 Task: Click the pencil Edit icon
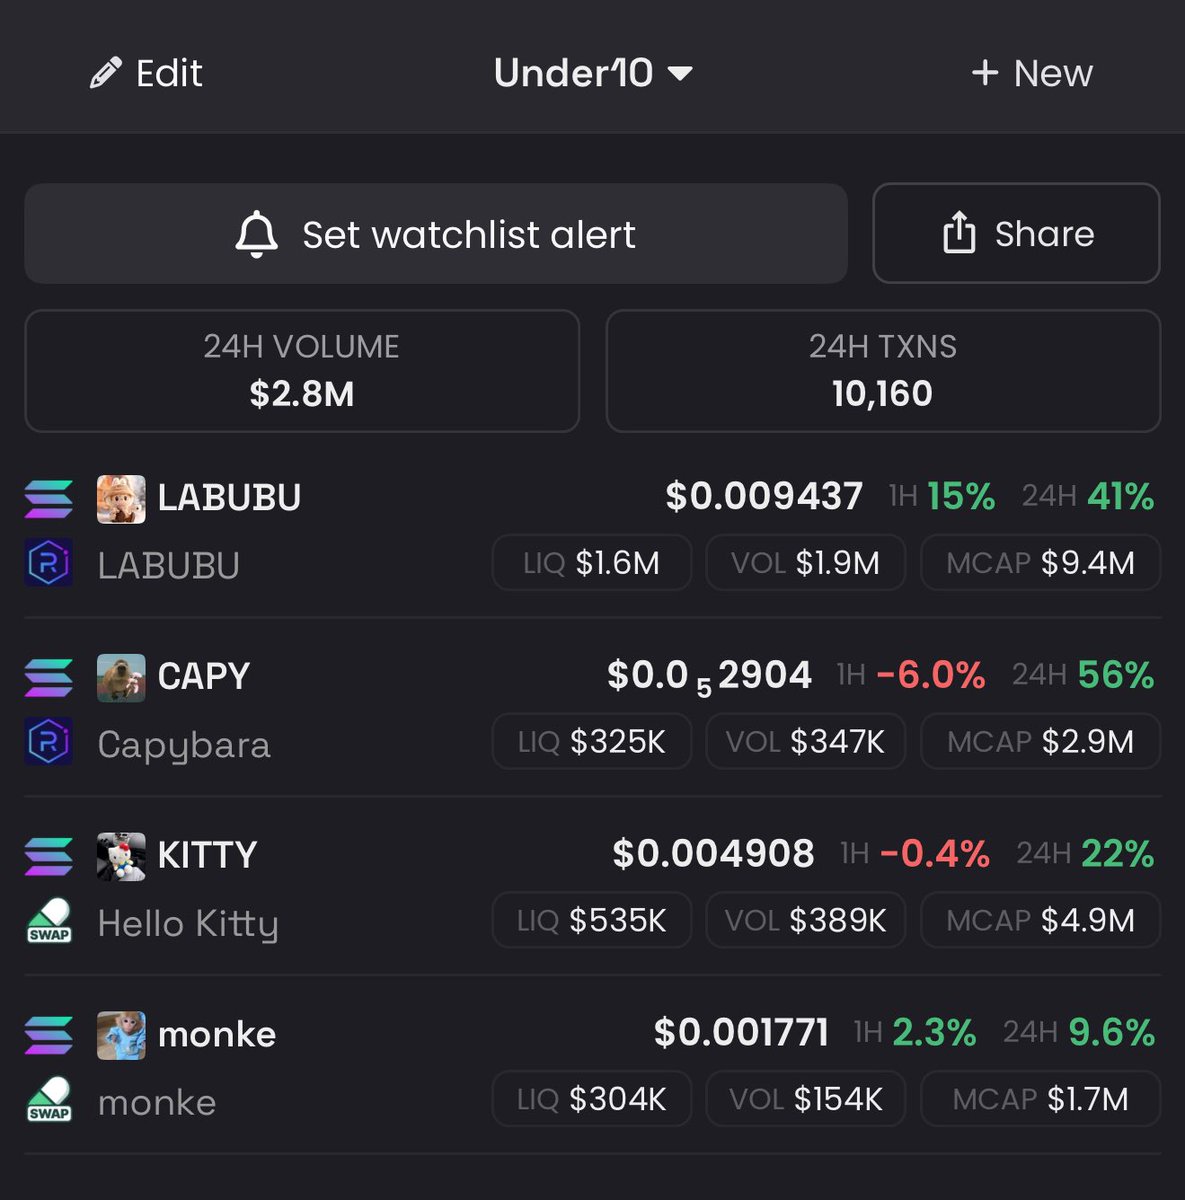coord(105,73)
